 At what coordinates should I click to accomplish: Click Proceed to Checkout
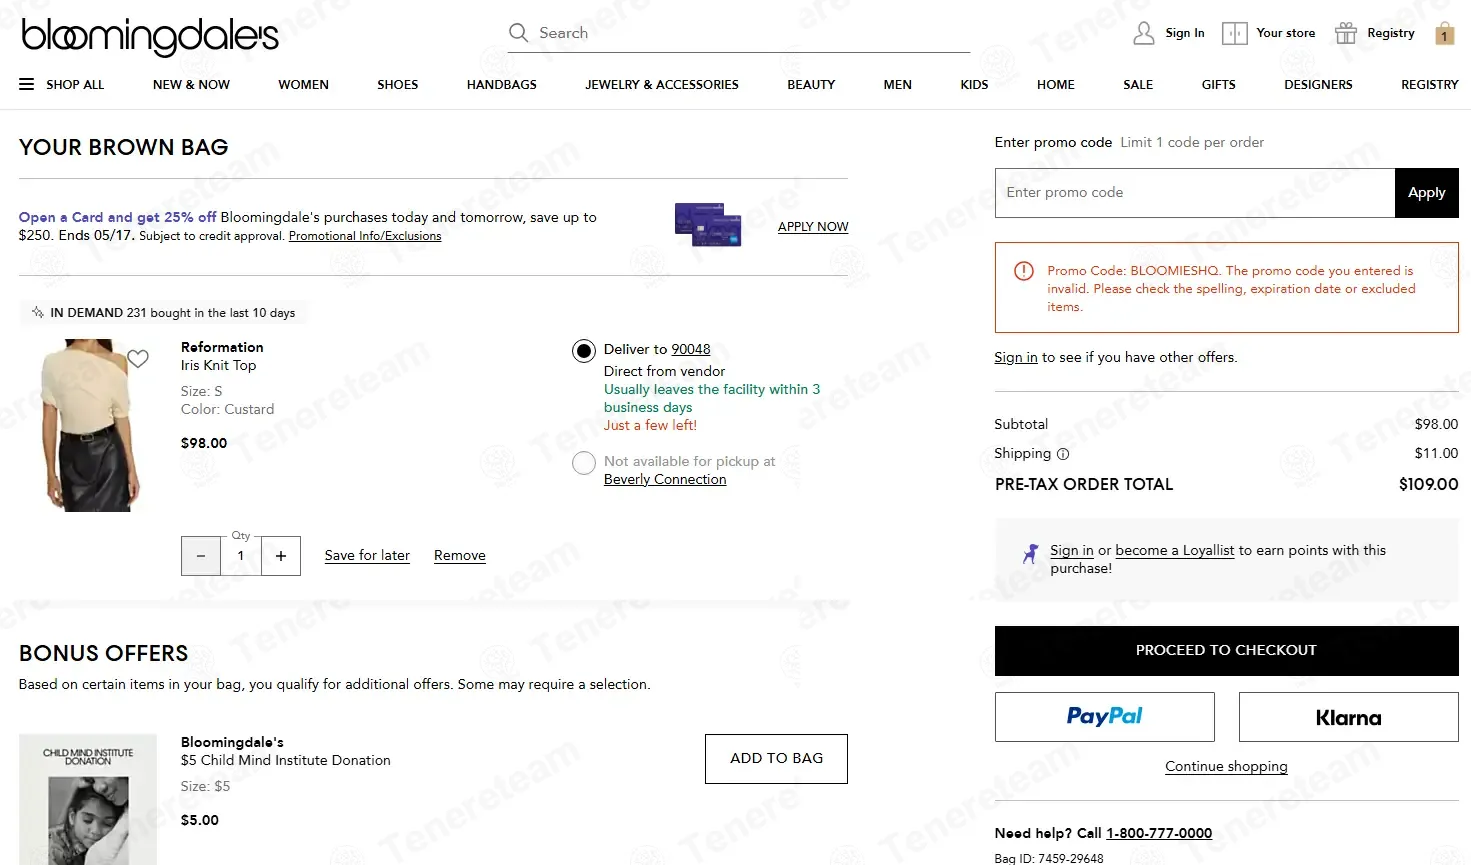point(1226,651)
